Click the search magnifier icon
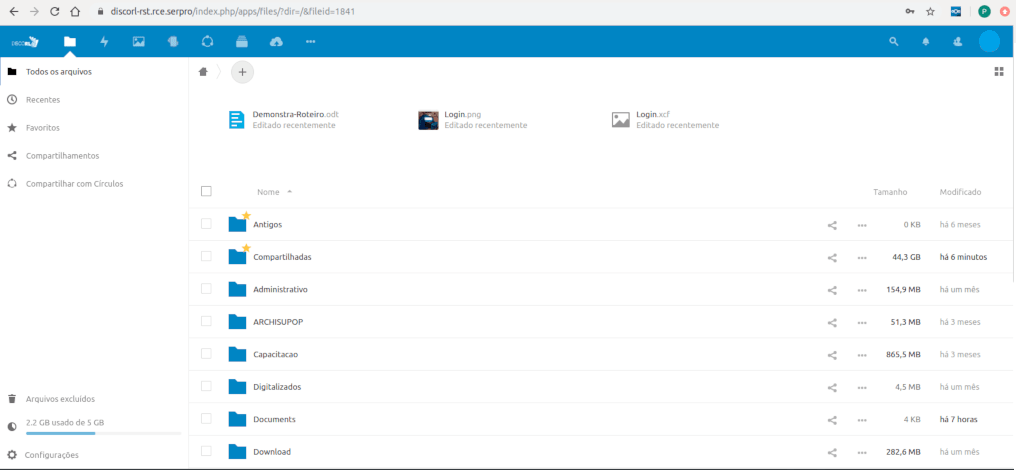The image size is (1017, 472). pyautogui.click(x=894, y=42)
